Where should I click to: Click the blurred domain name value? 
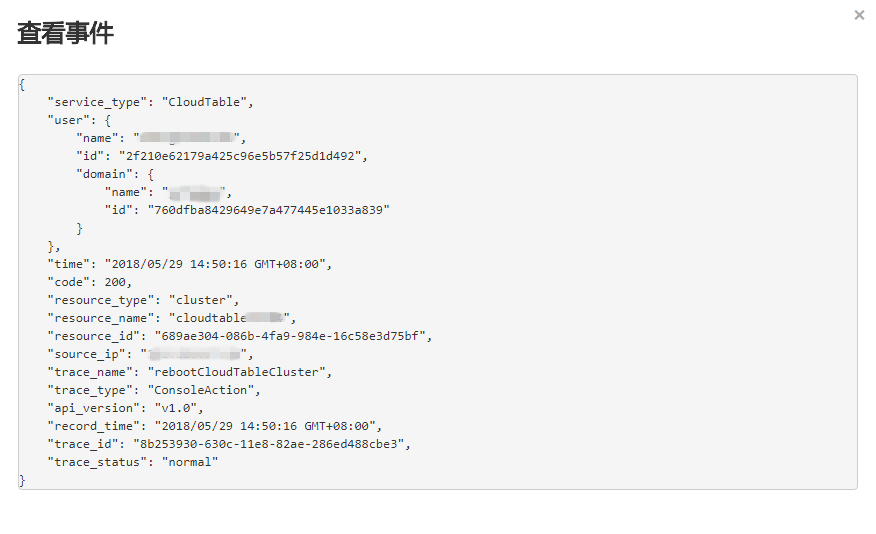[196, 192]
